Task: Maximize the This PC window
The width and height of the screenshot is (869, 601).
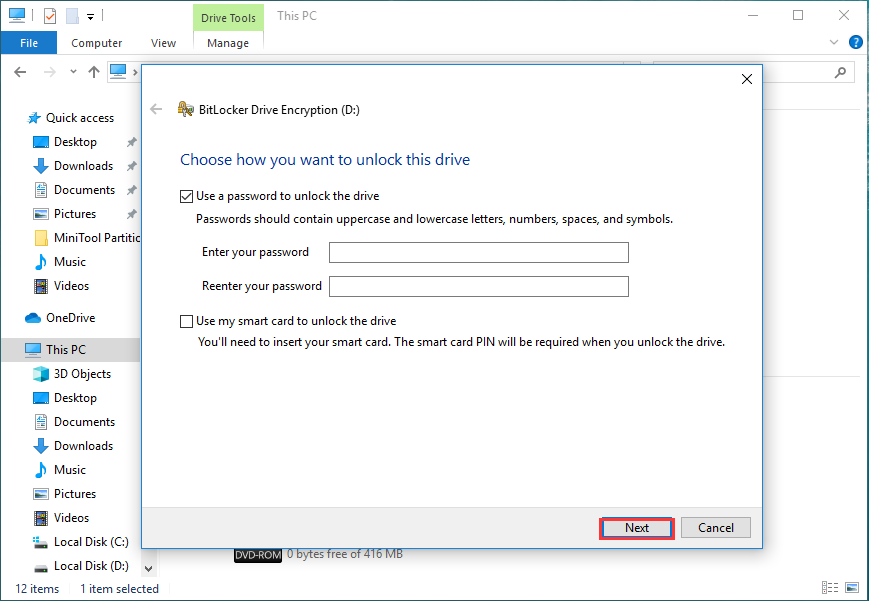Action: coord(798,16)
